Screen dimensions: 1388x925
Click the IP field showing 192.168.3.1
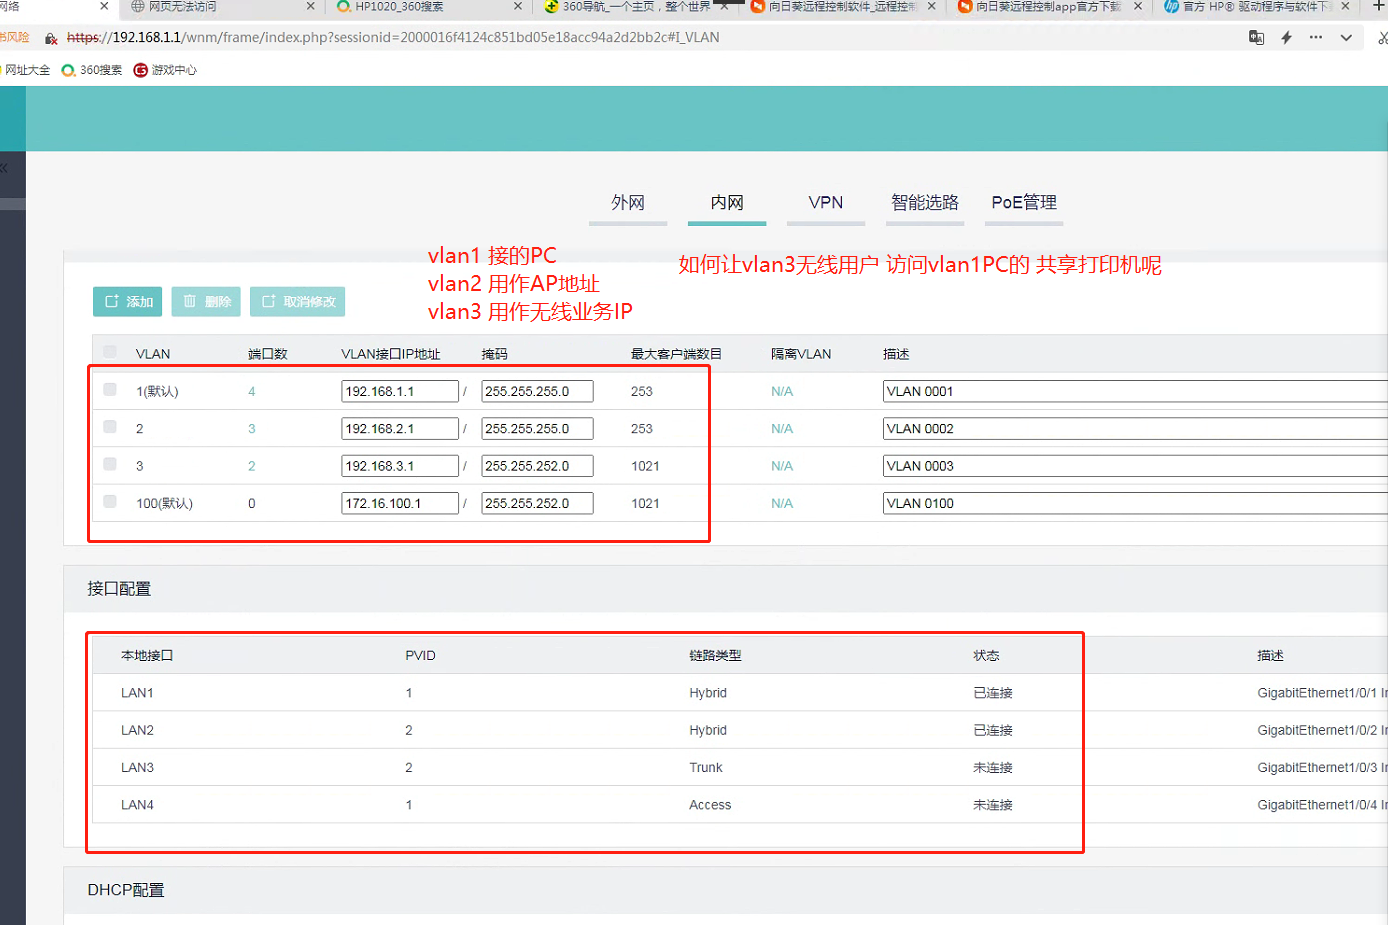coord(400,466)
